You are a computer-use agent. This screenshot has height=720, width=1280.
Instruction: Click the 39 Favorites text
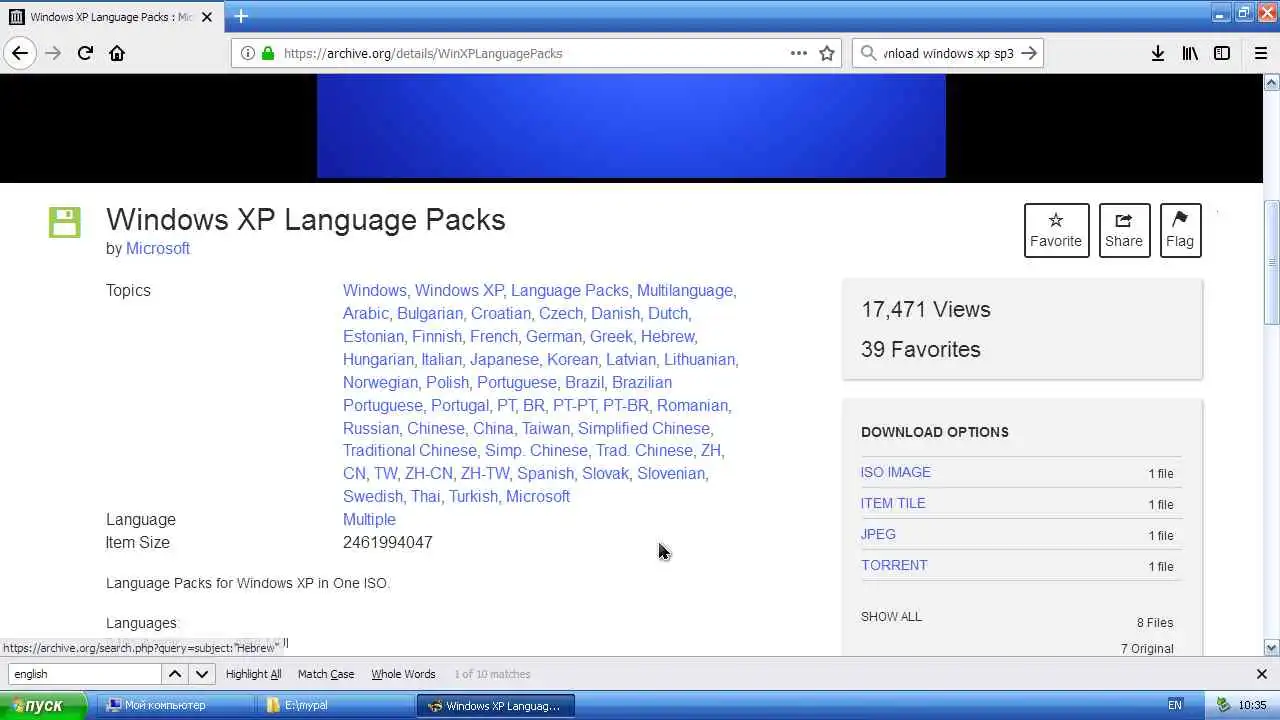click(921, 349)
